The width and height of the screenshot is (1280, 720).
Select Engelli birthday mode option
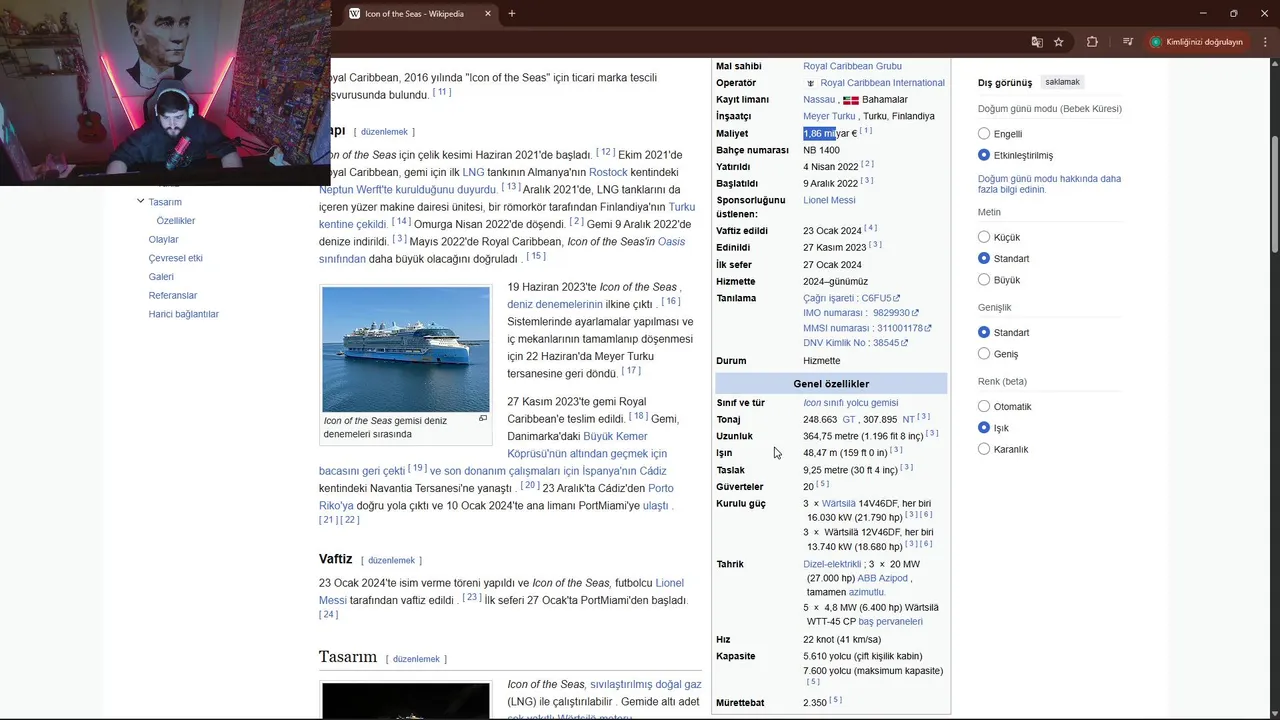coord(984,134)
